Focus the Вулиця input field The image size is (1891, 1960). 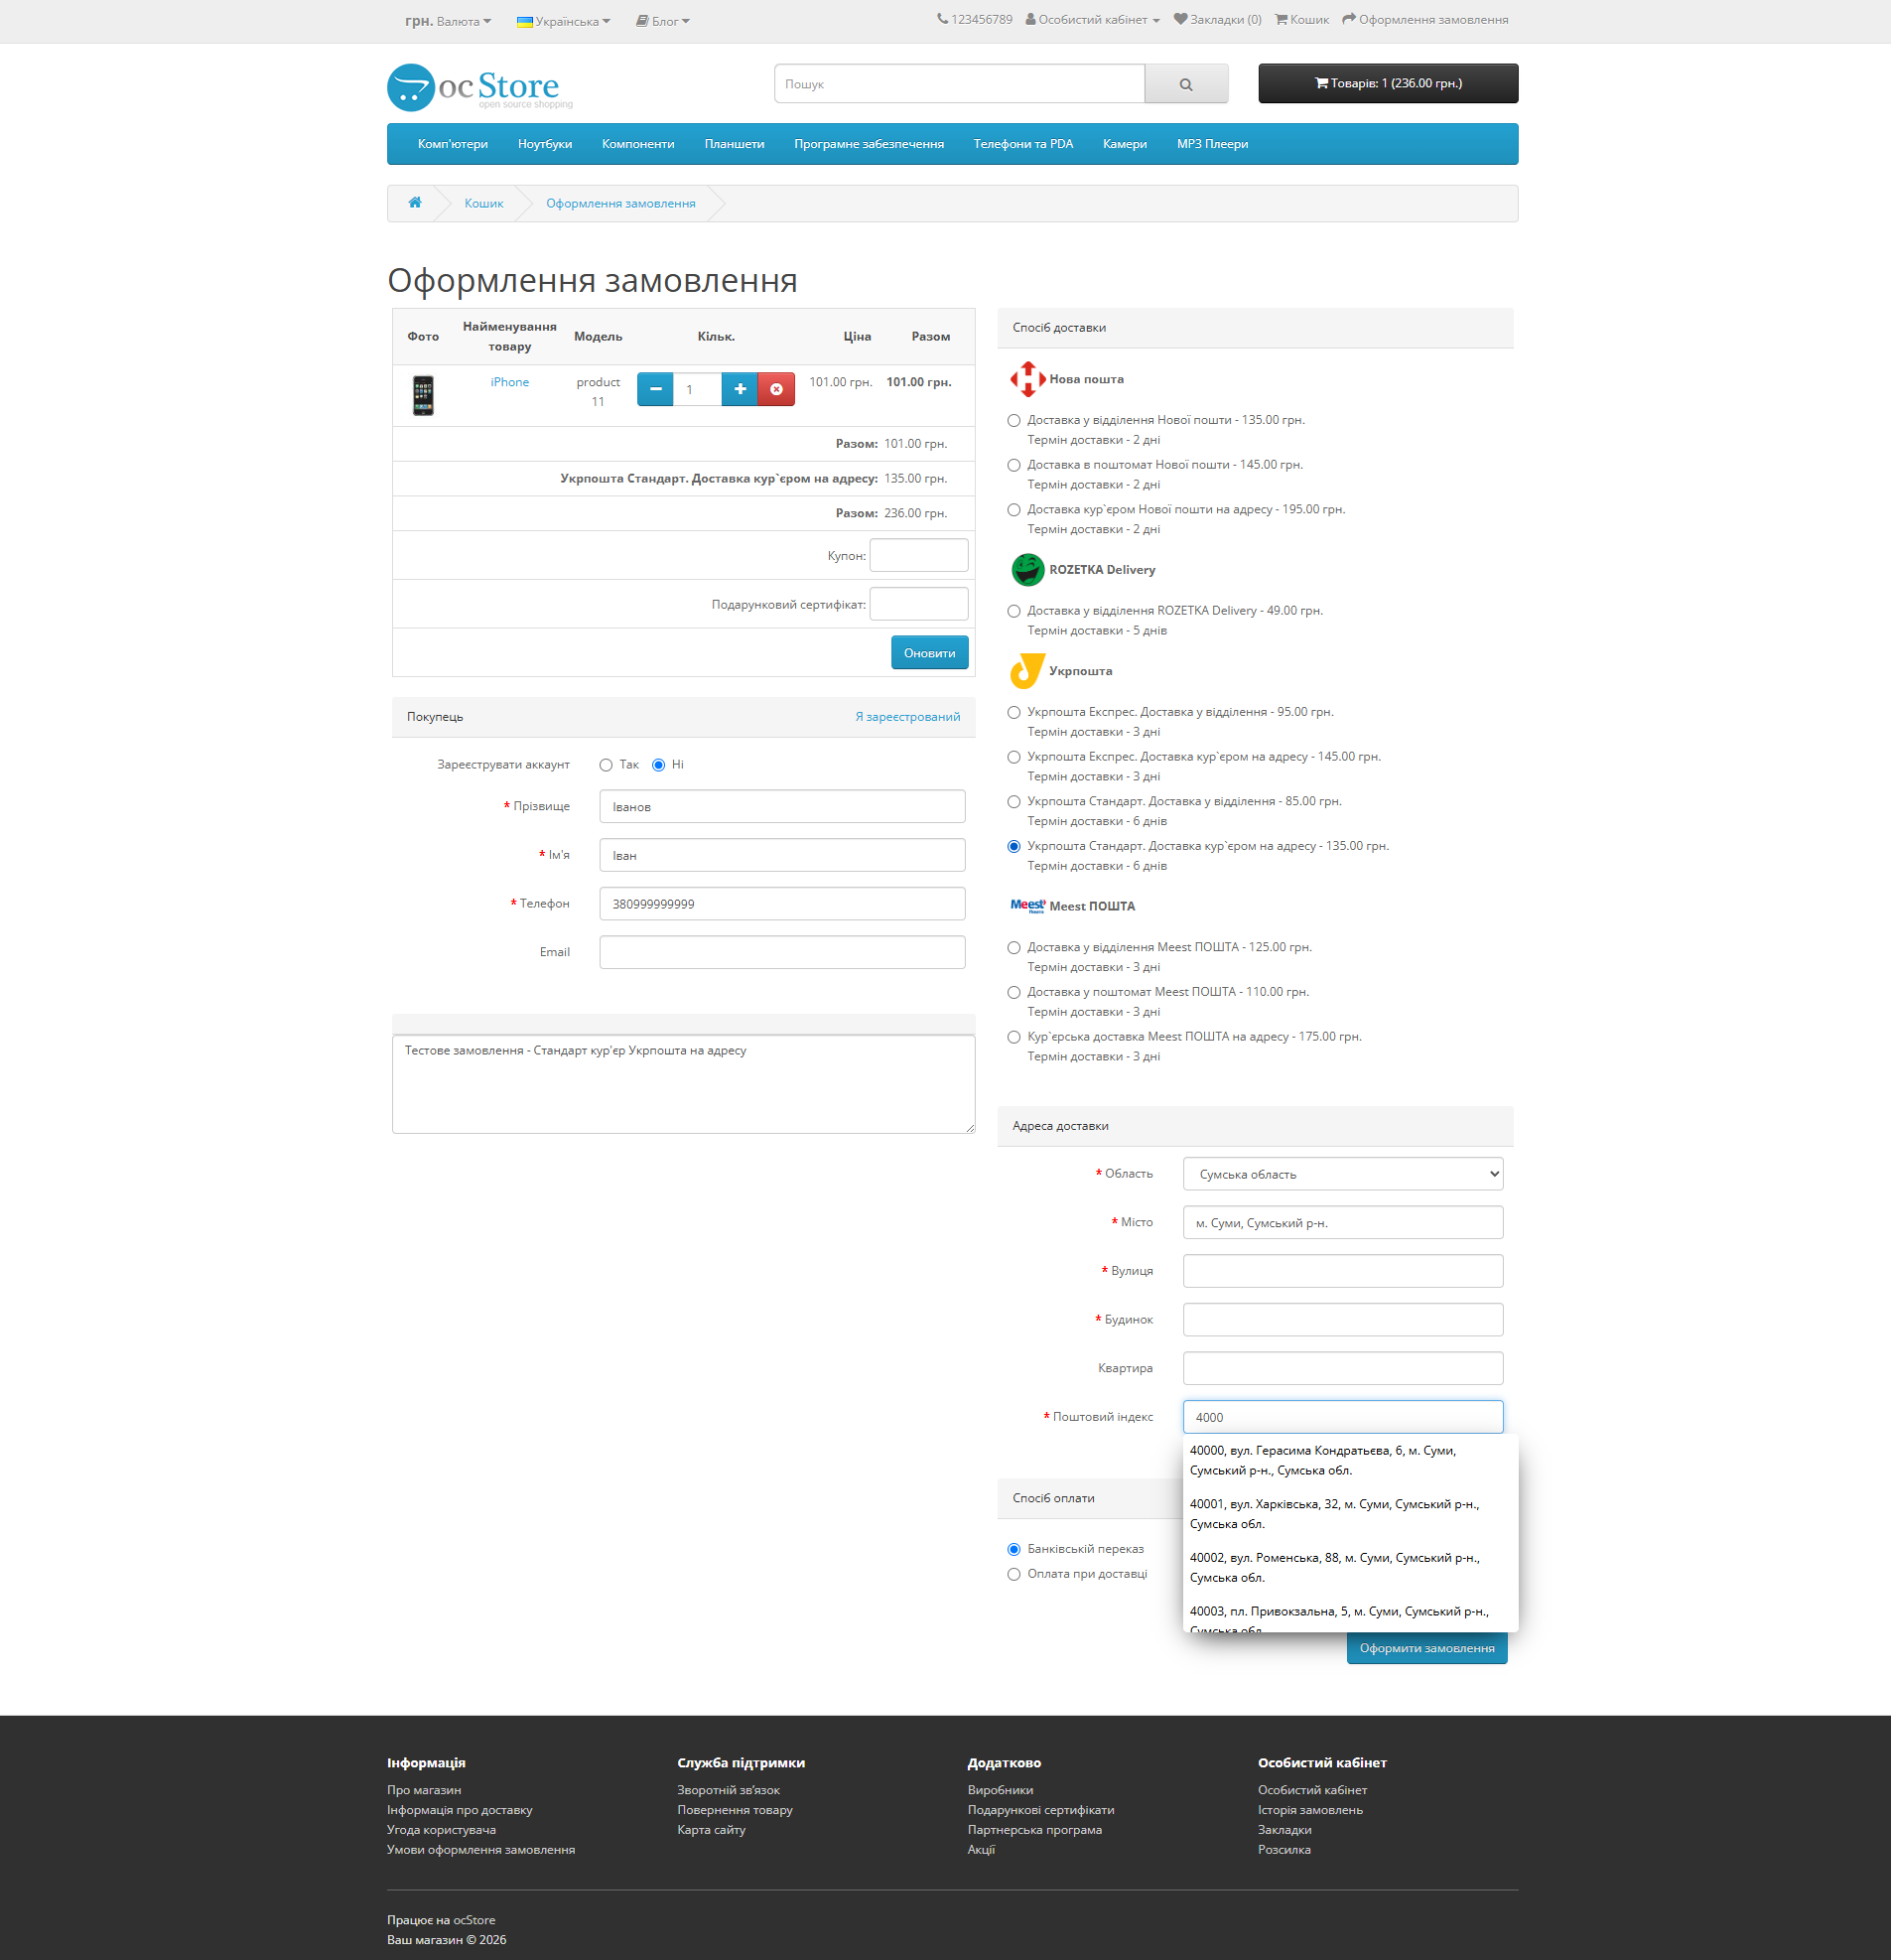click(x=1343, y=1271)
